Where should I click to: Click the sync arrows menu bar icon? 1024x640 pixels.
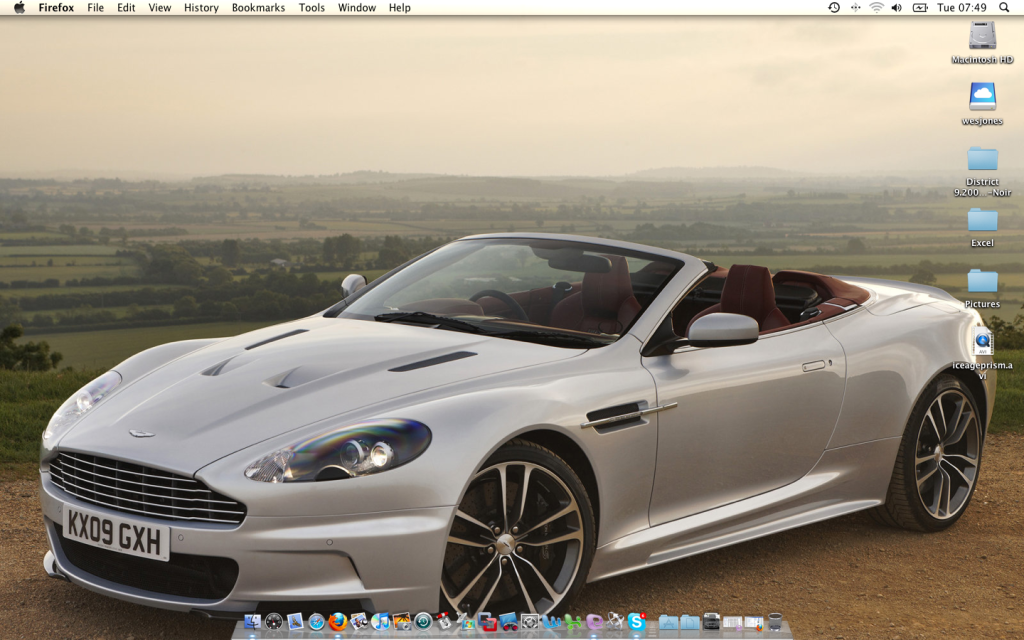[856, 8]
